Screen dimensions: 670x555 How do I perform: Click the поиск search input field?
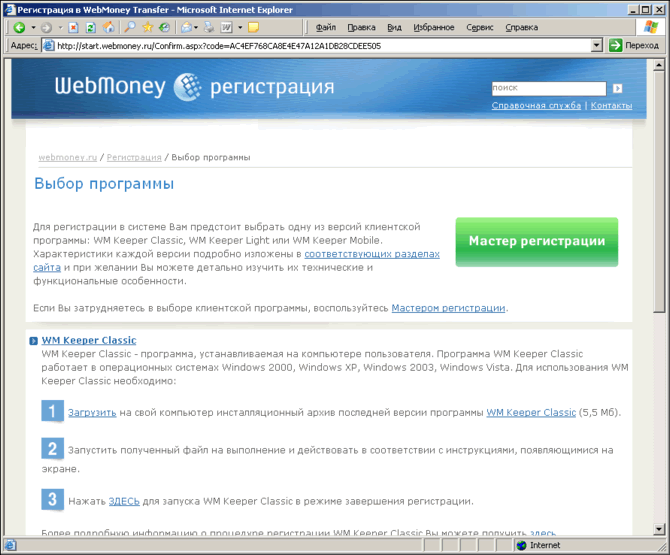[549, 88]
